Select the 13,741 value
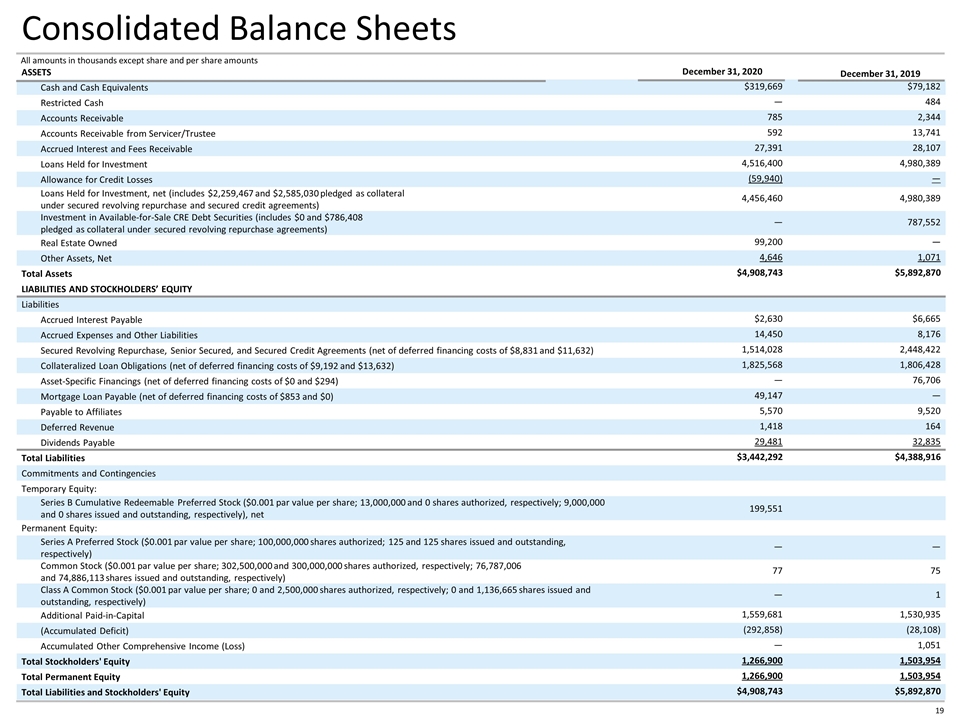Viewport: 960px width, 720px height. click(926, 133)
